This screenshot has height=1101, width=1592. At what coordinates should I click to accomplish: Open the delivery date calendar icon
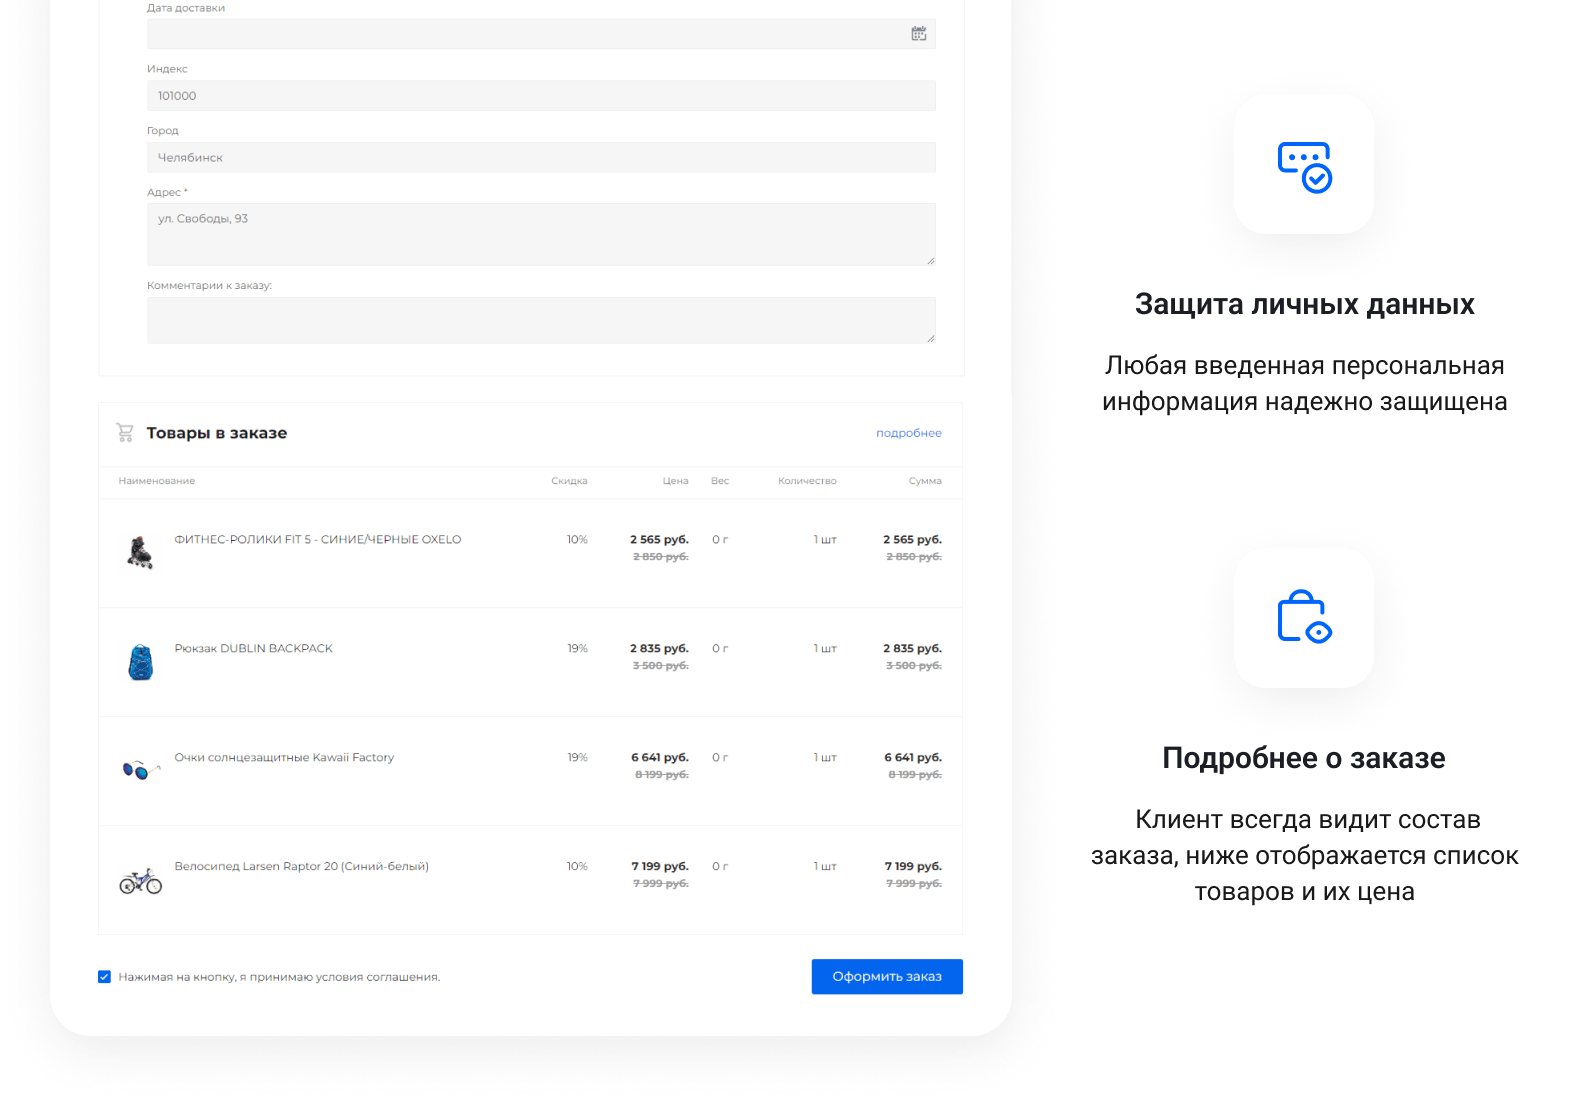918,34
